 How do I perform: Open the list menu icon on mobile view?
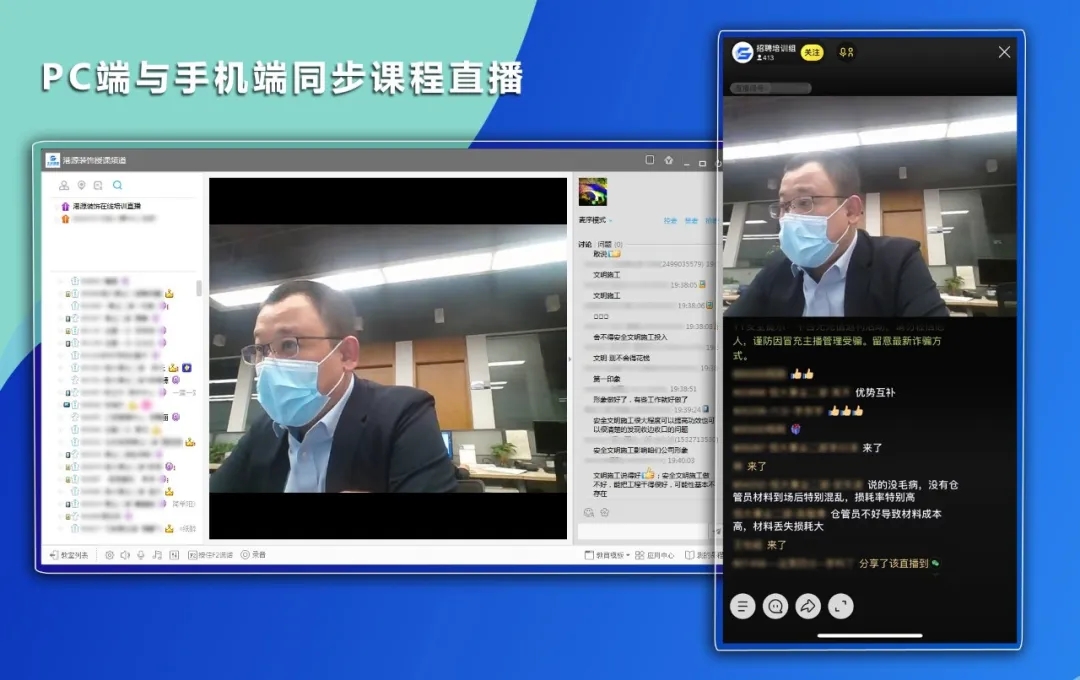coord(742,605)
